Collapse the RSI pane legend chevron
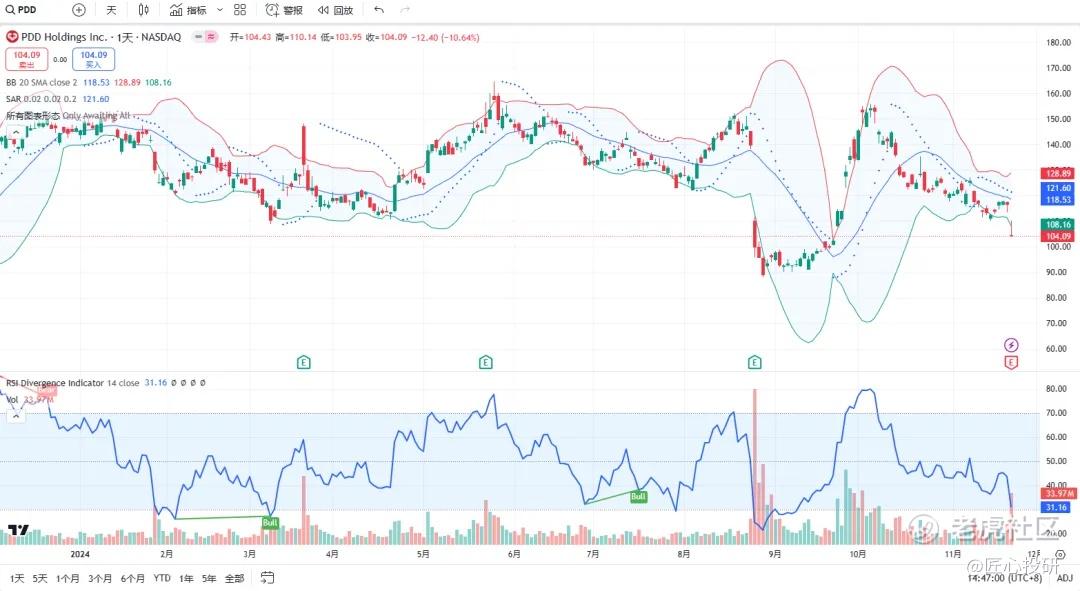This screenshot has height=591, width=1080. [x=16, y=417]
